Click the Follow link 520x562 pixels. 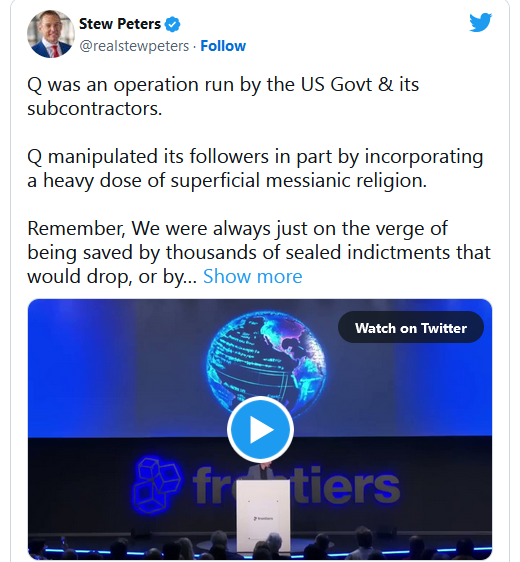pyautogui.click(x=223, y=46)
